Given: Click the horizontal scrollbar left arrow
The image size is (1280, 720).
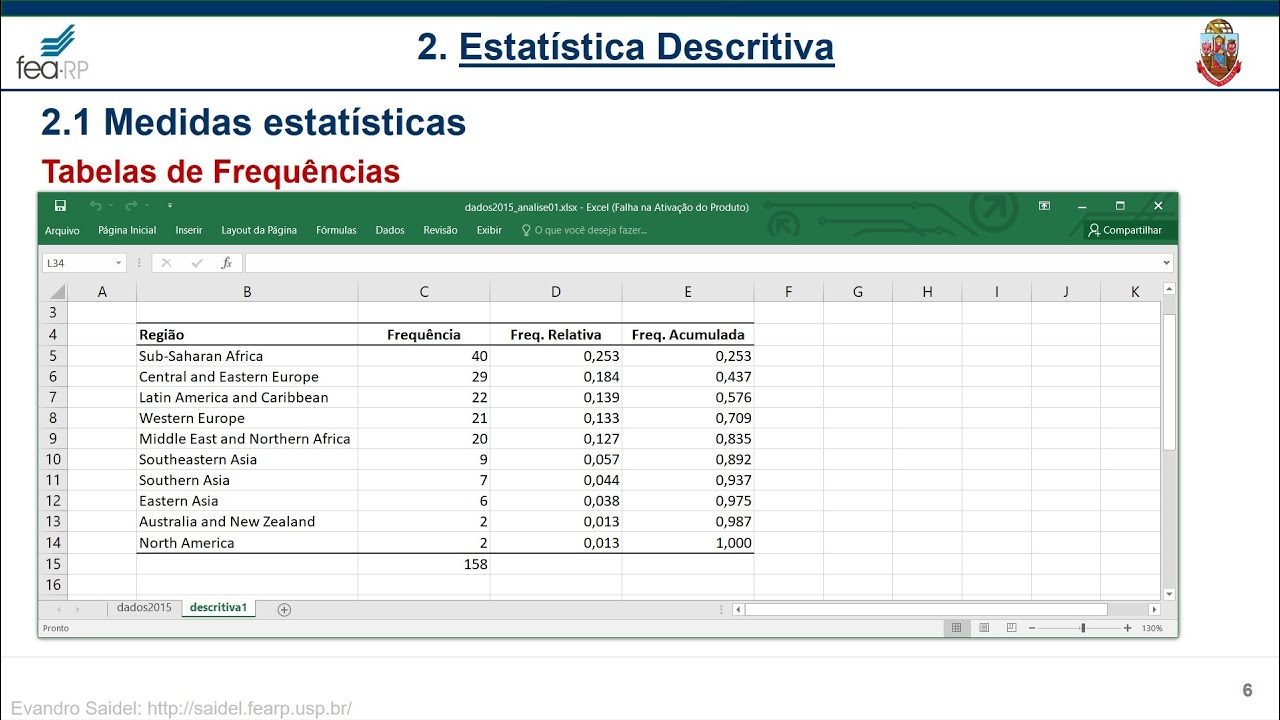Looking at the screenshot, I should 739,609.
